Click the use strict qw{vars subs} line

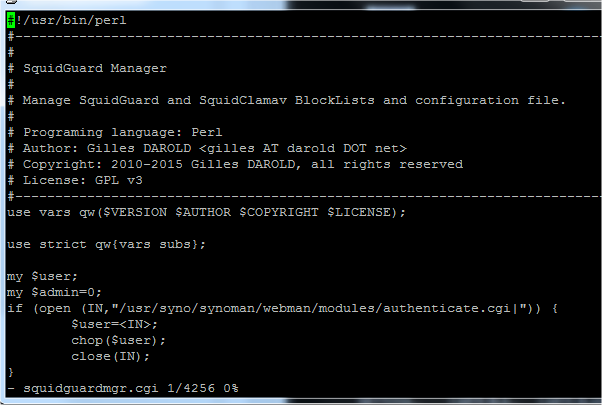106,245
